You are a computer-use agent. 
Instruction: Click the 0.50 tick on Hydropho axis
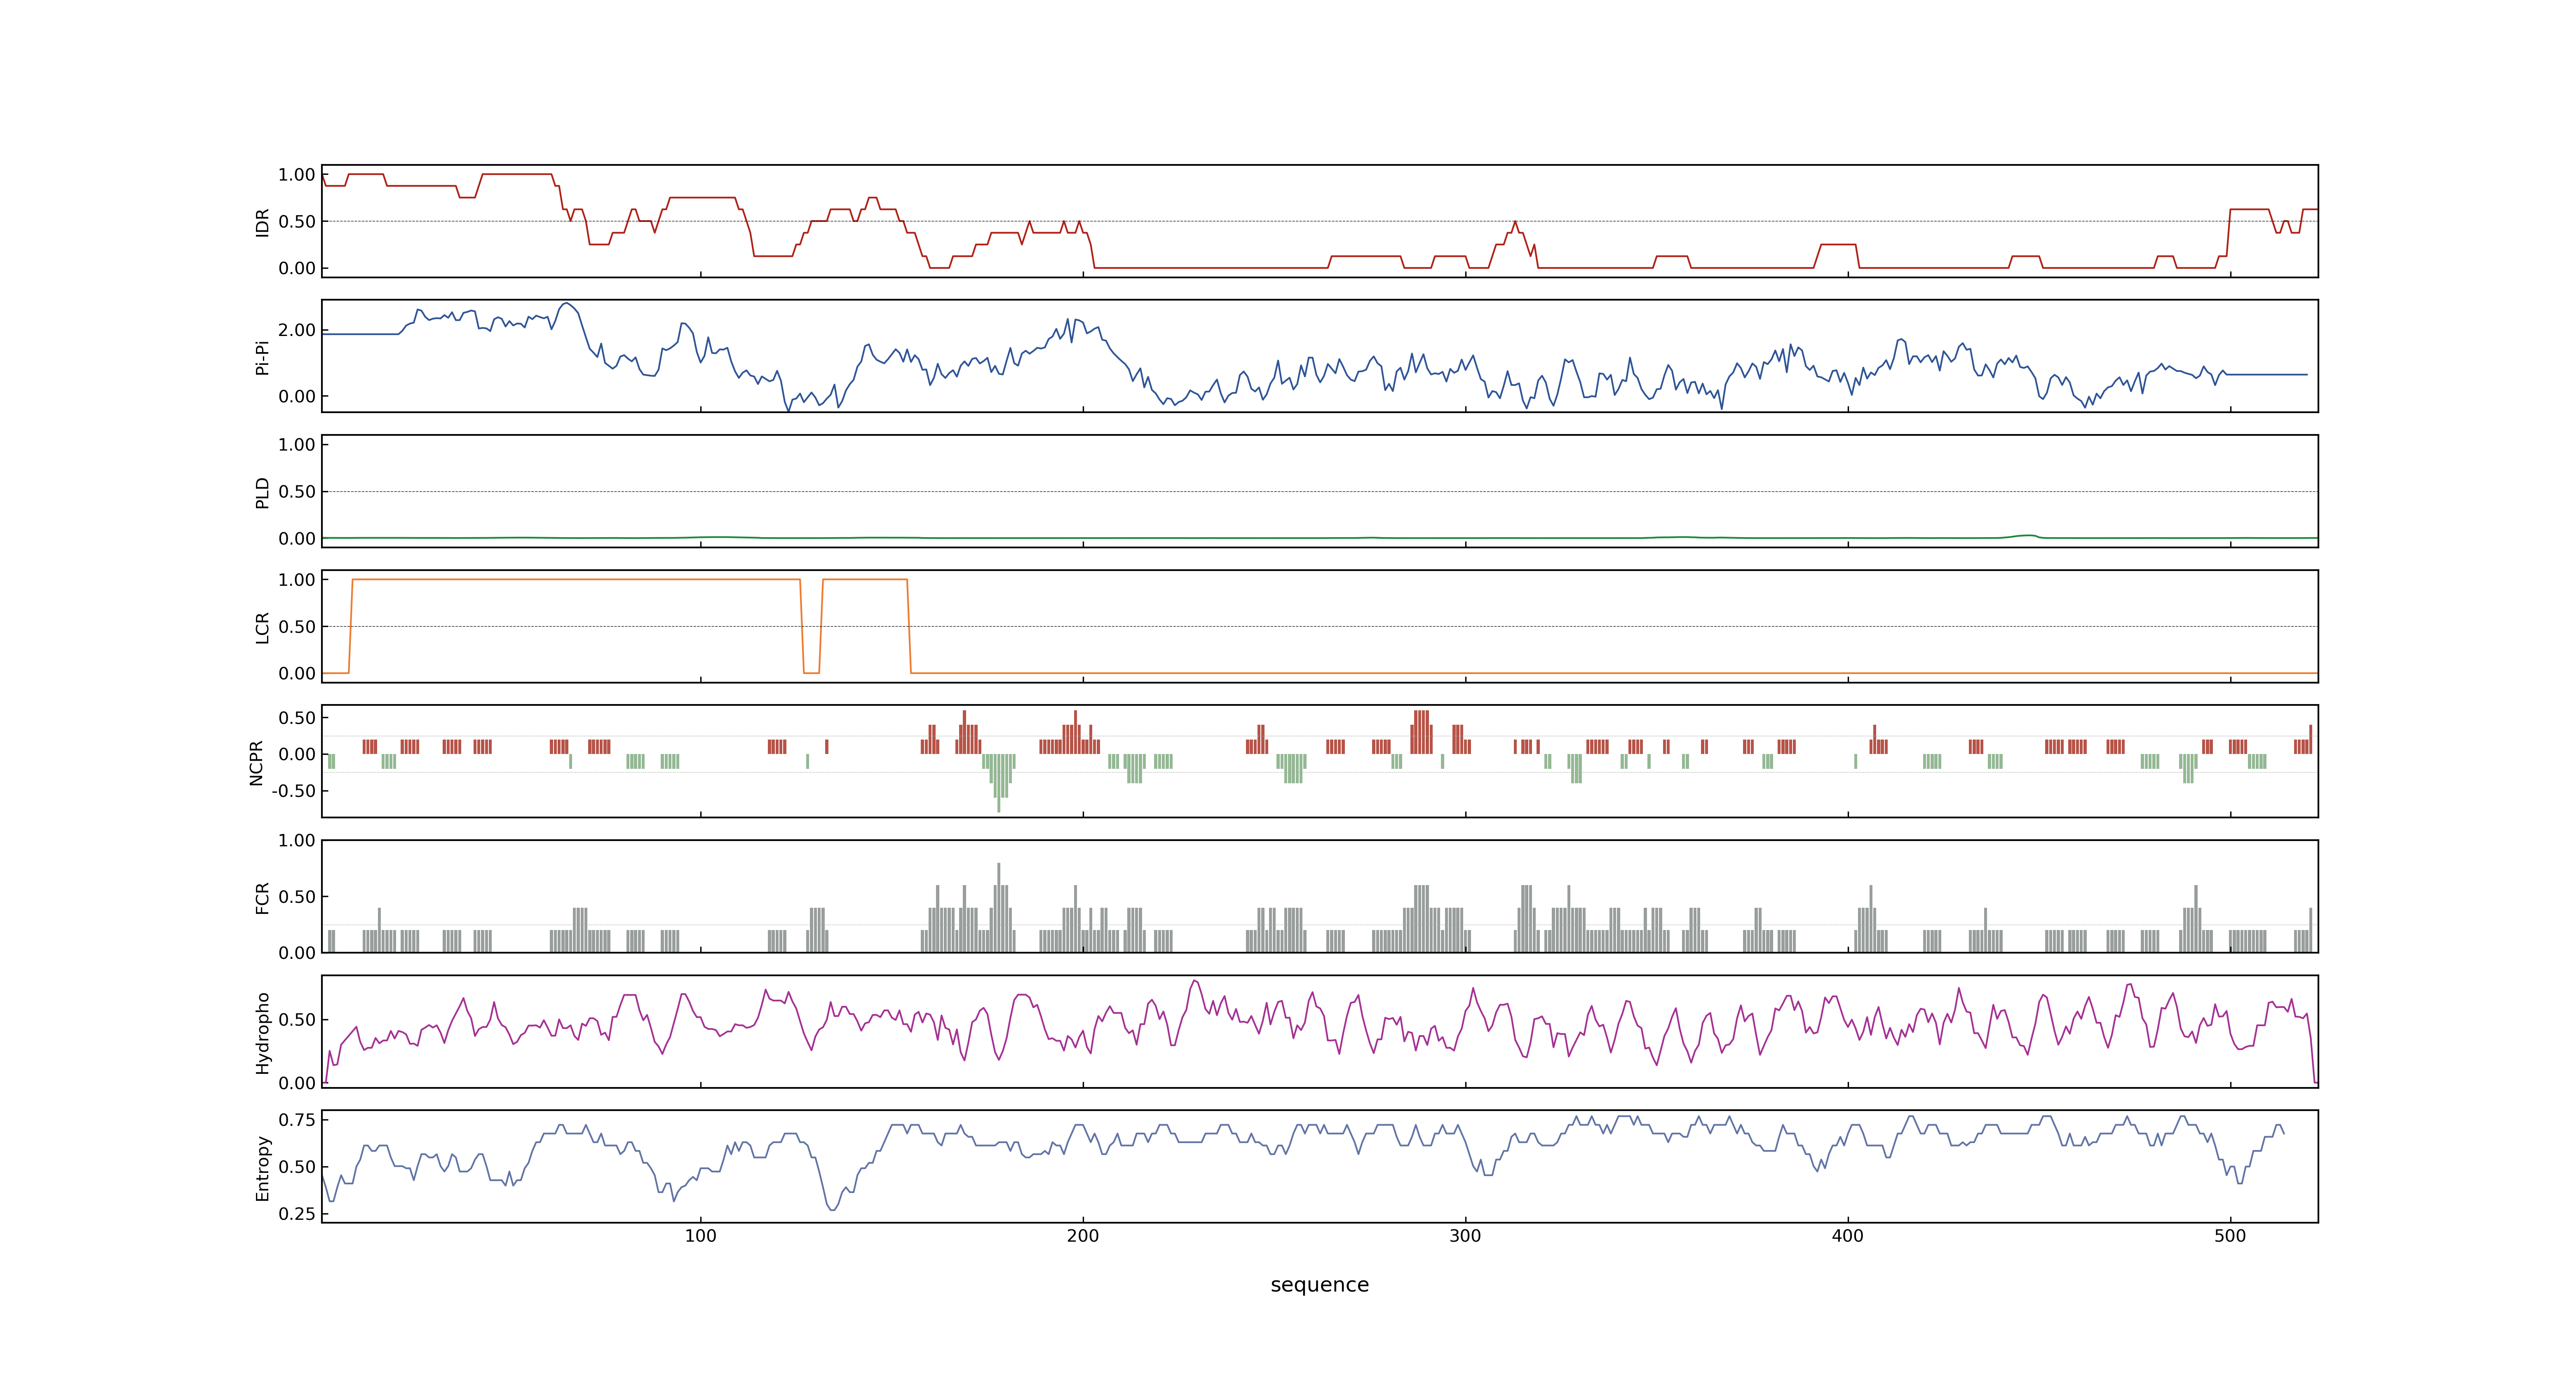click(297, 1020)
